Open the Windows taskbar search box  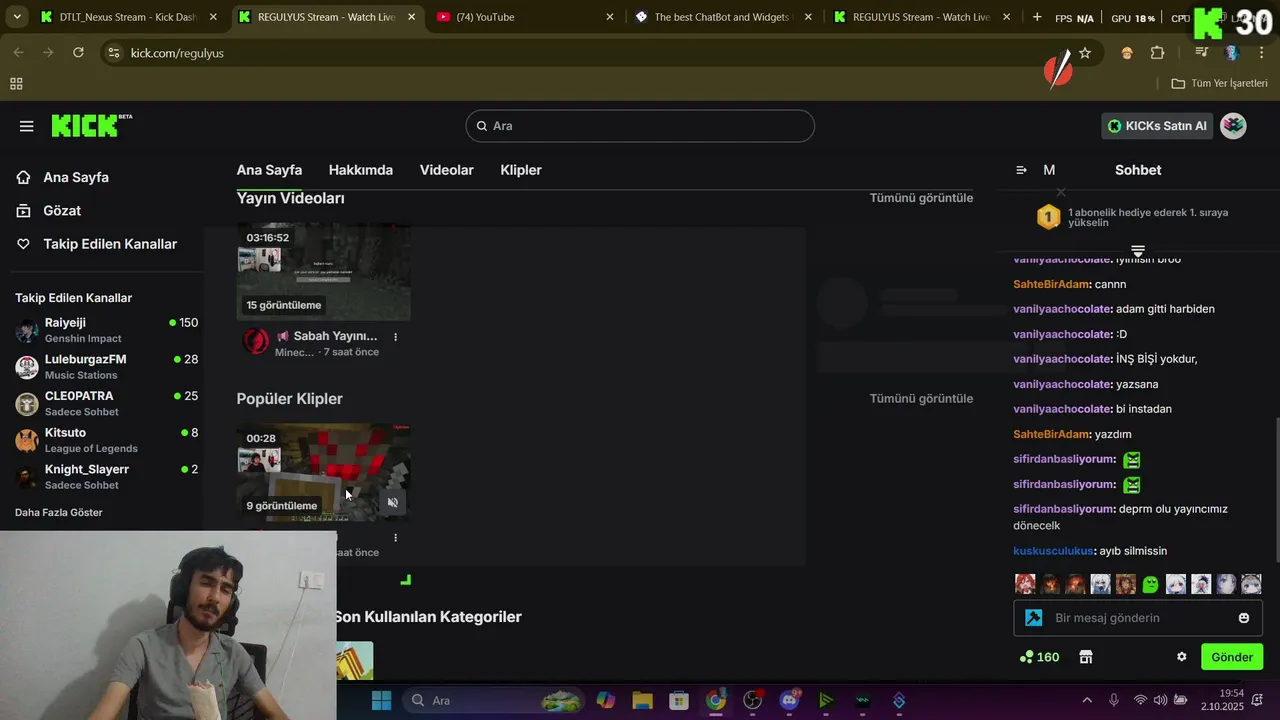[x=496, y=700]
